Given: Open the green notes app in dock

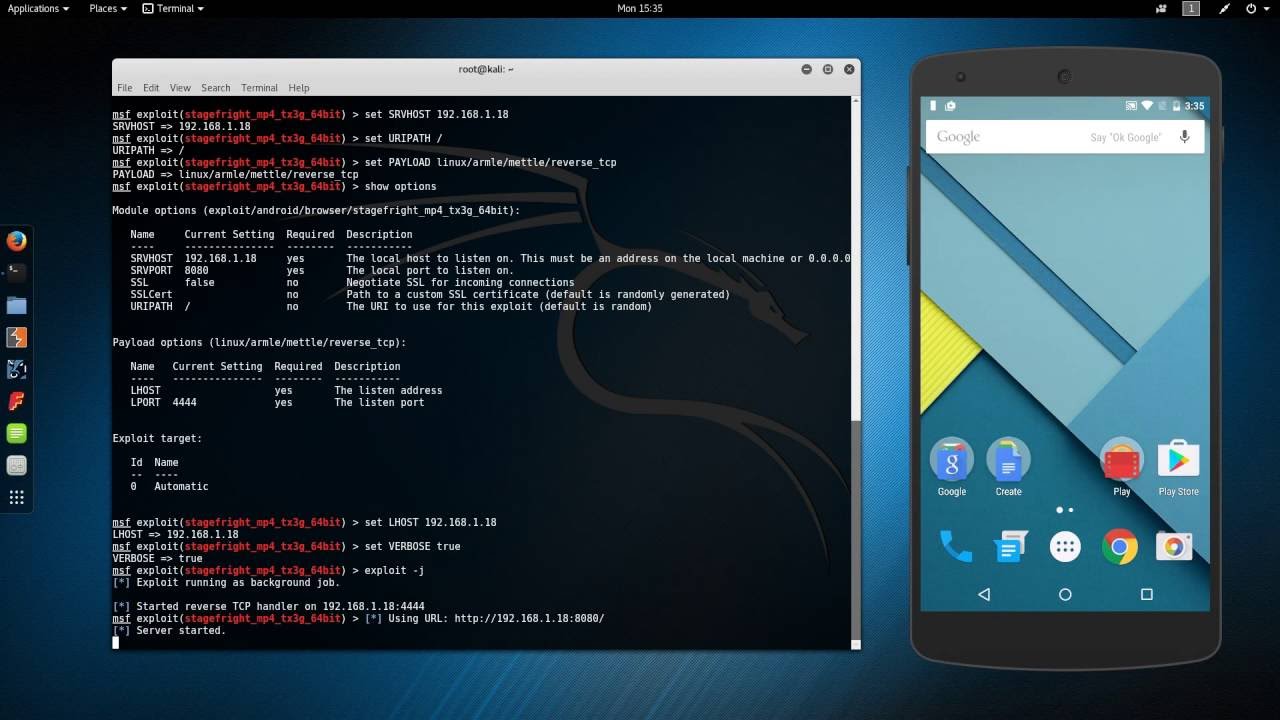Looking at the screenshot, I should [16, 433].
